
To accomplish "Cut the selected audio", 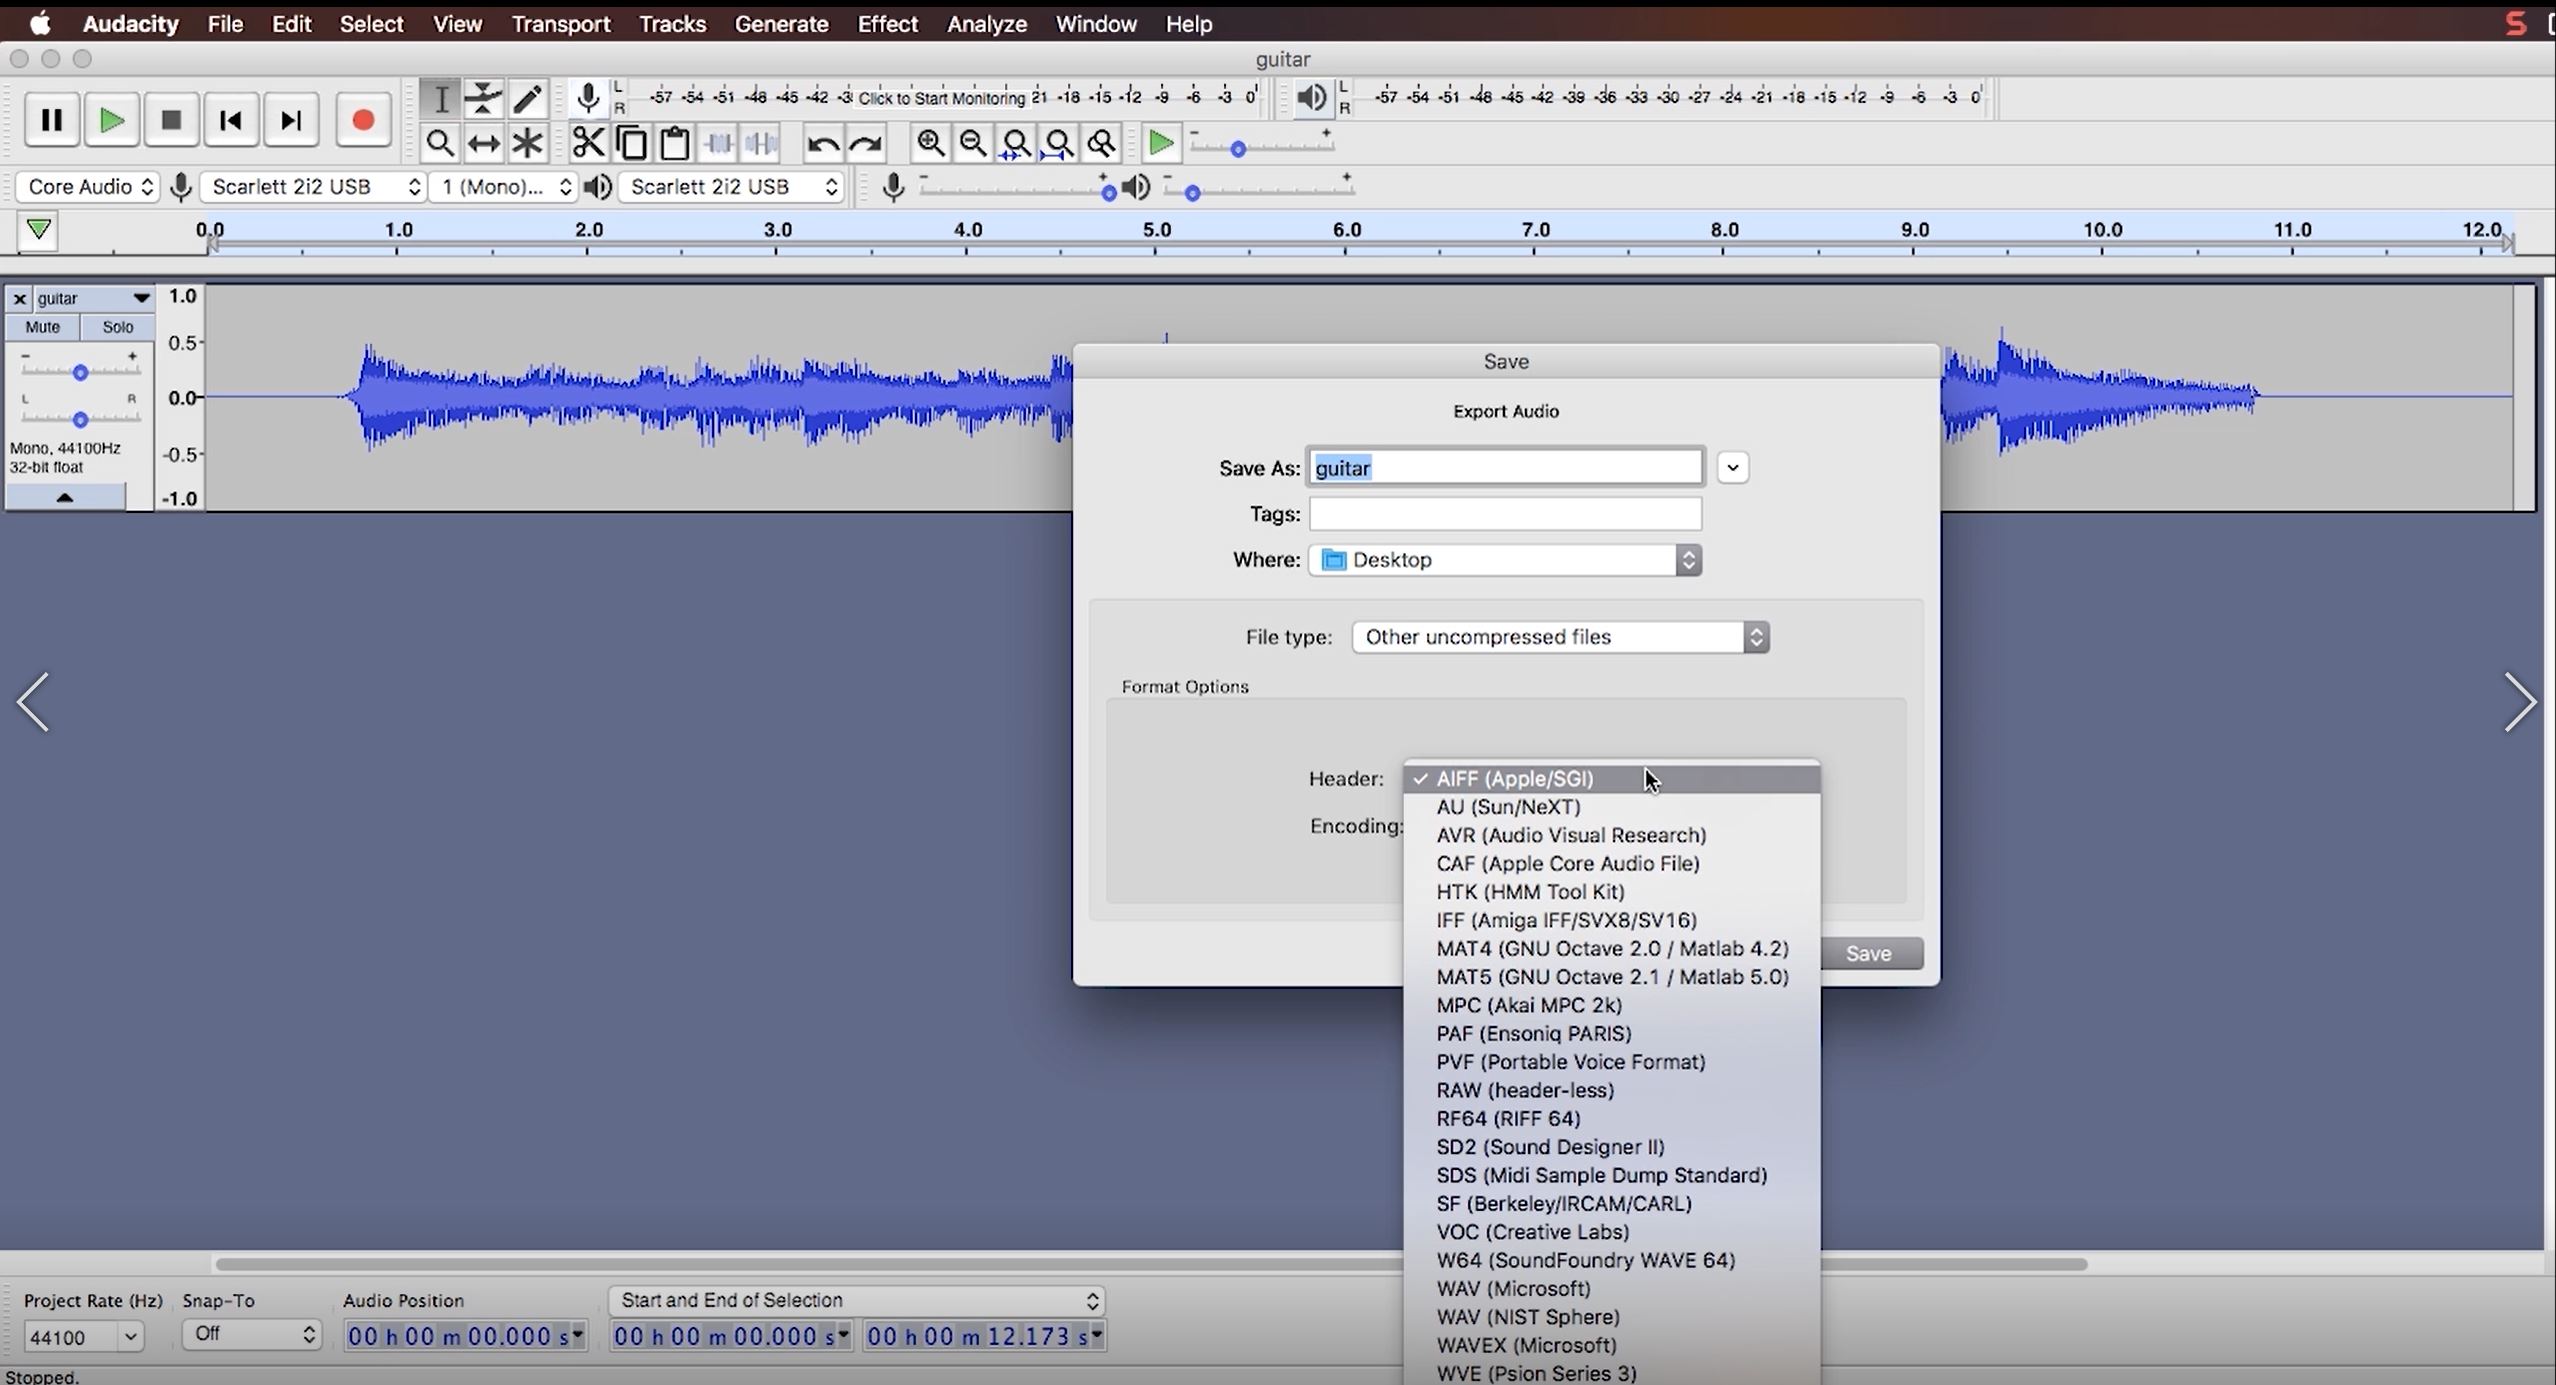I will (x=588, y=143).
